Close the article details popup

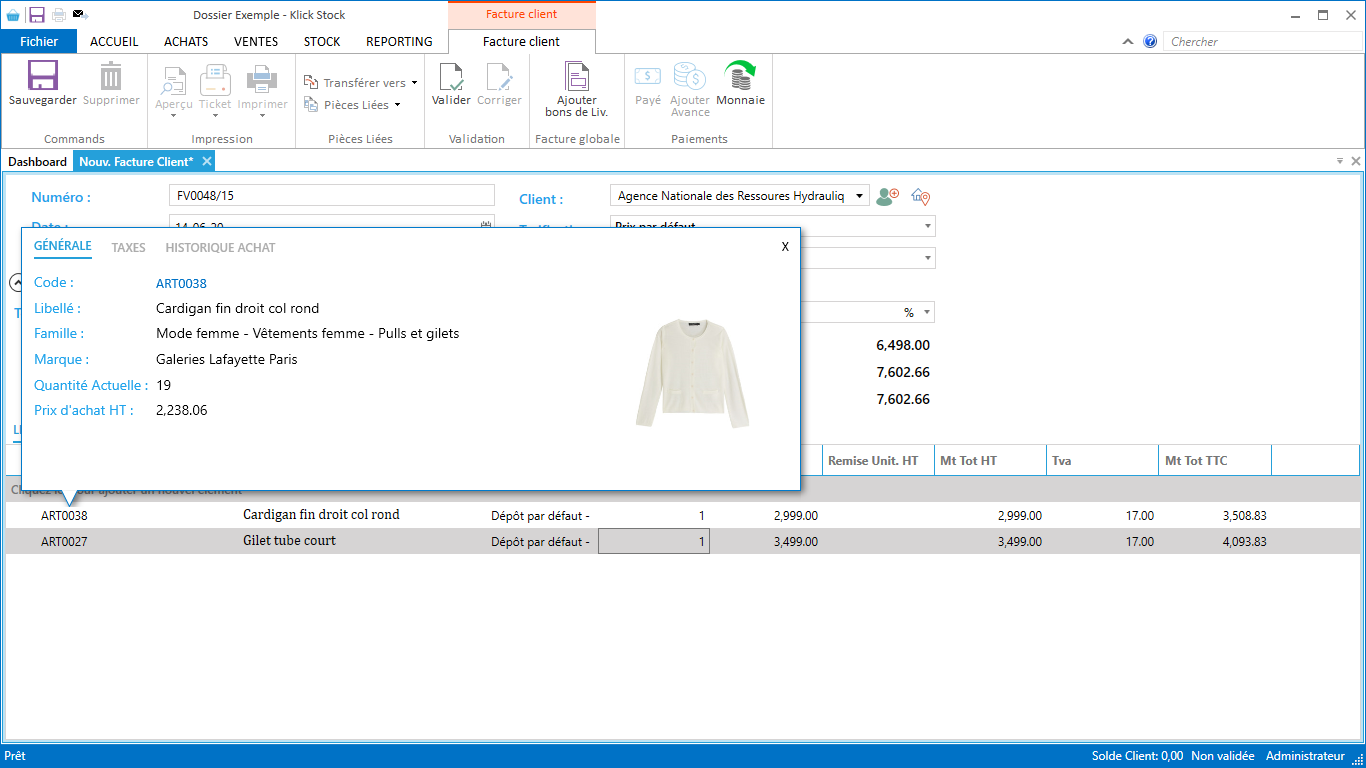[785, 247]
